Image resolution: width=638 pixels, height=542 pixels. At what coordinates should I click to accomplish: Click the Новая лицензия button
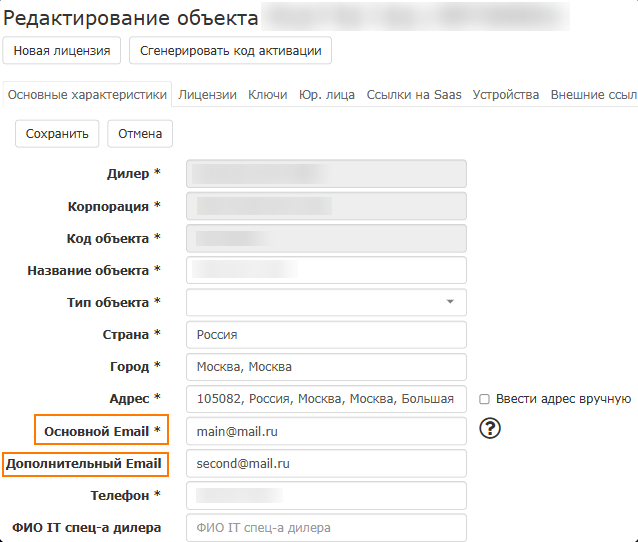point(62,50)
